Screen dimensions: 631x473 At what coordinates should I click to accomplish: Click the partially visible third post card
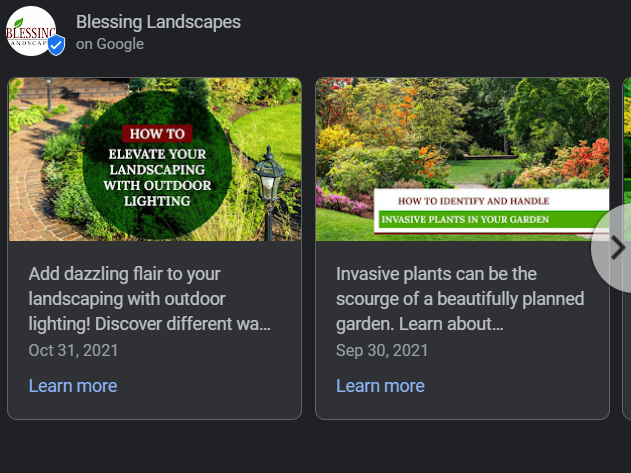point(627,248)
